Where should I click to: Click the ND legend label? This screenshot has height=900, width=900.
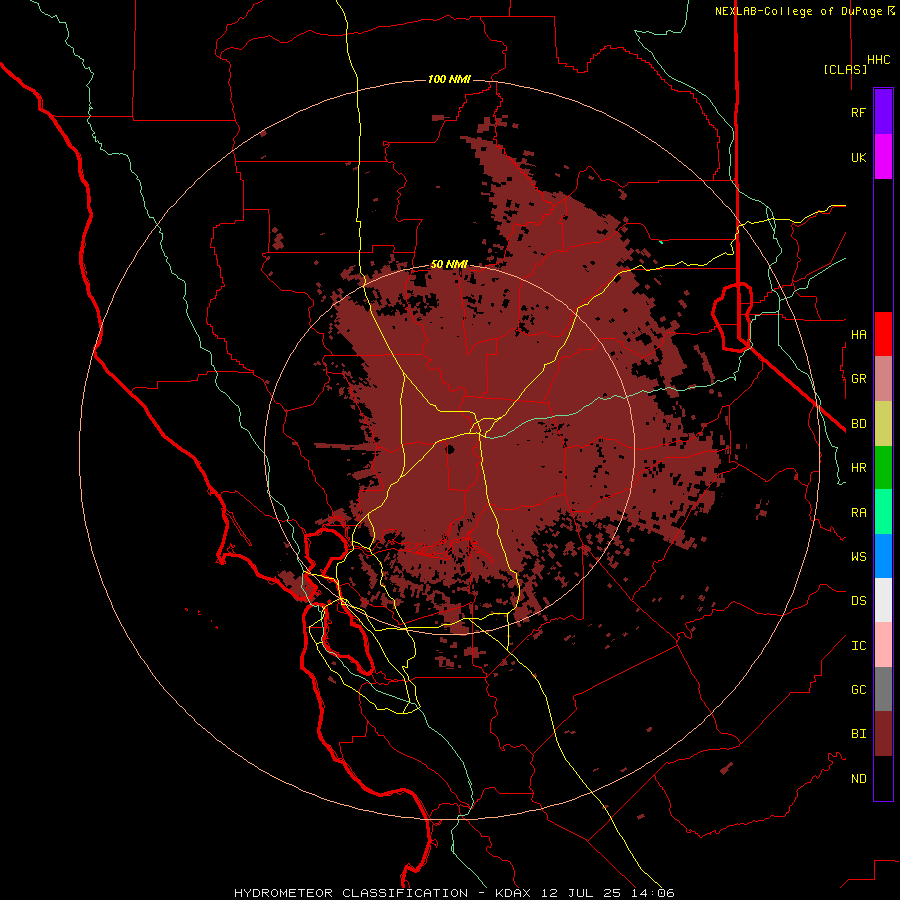point(858,778)
